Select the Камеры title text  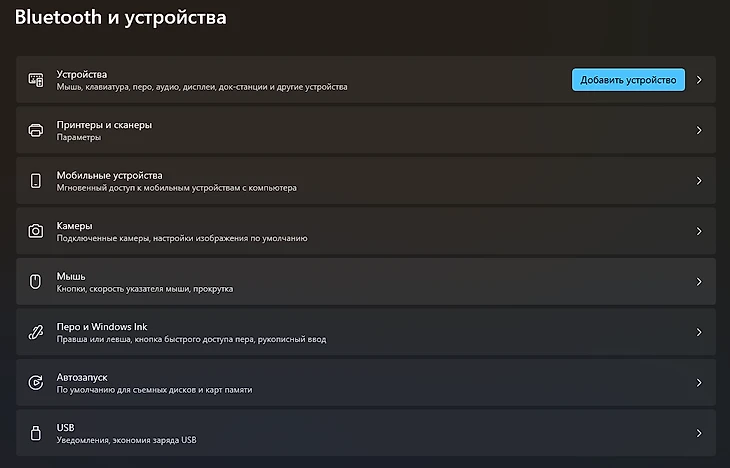tap(74, 226)
